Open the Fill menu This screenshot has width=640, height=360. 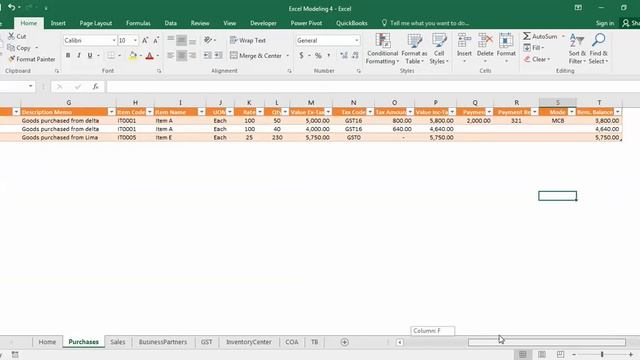tap(534, 48)
